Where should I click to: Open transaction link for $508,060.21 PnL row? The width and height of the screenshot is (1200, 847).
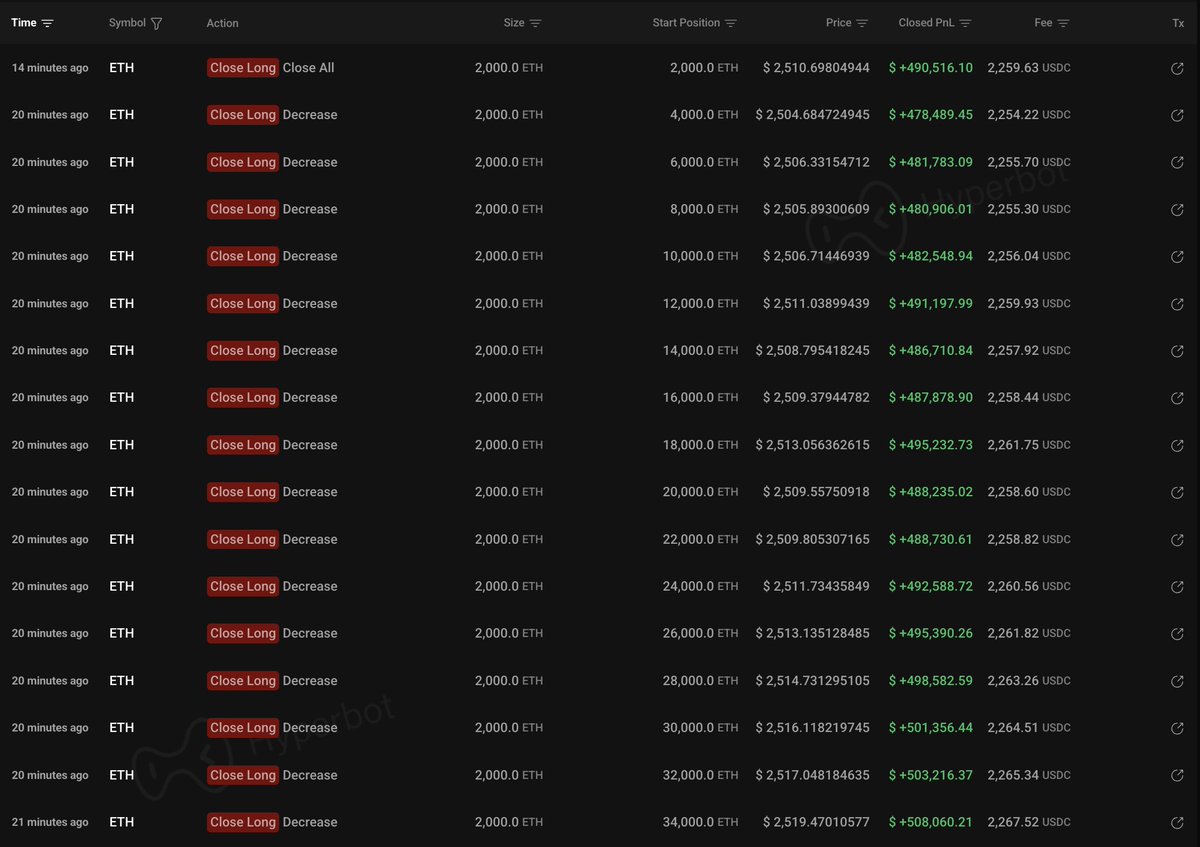(x=1177, y=823)
